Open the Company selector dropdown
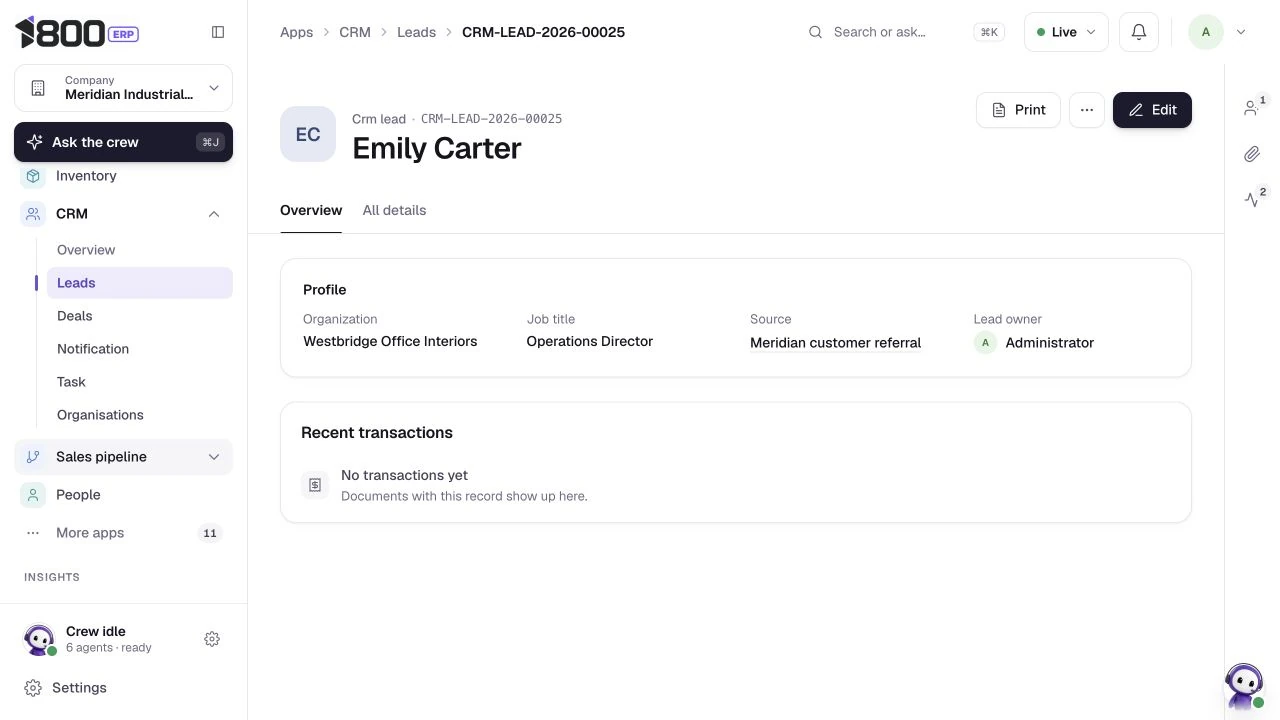Image resolution: width=1280 pixels, height=720 pixels. [124, 88]
